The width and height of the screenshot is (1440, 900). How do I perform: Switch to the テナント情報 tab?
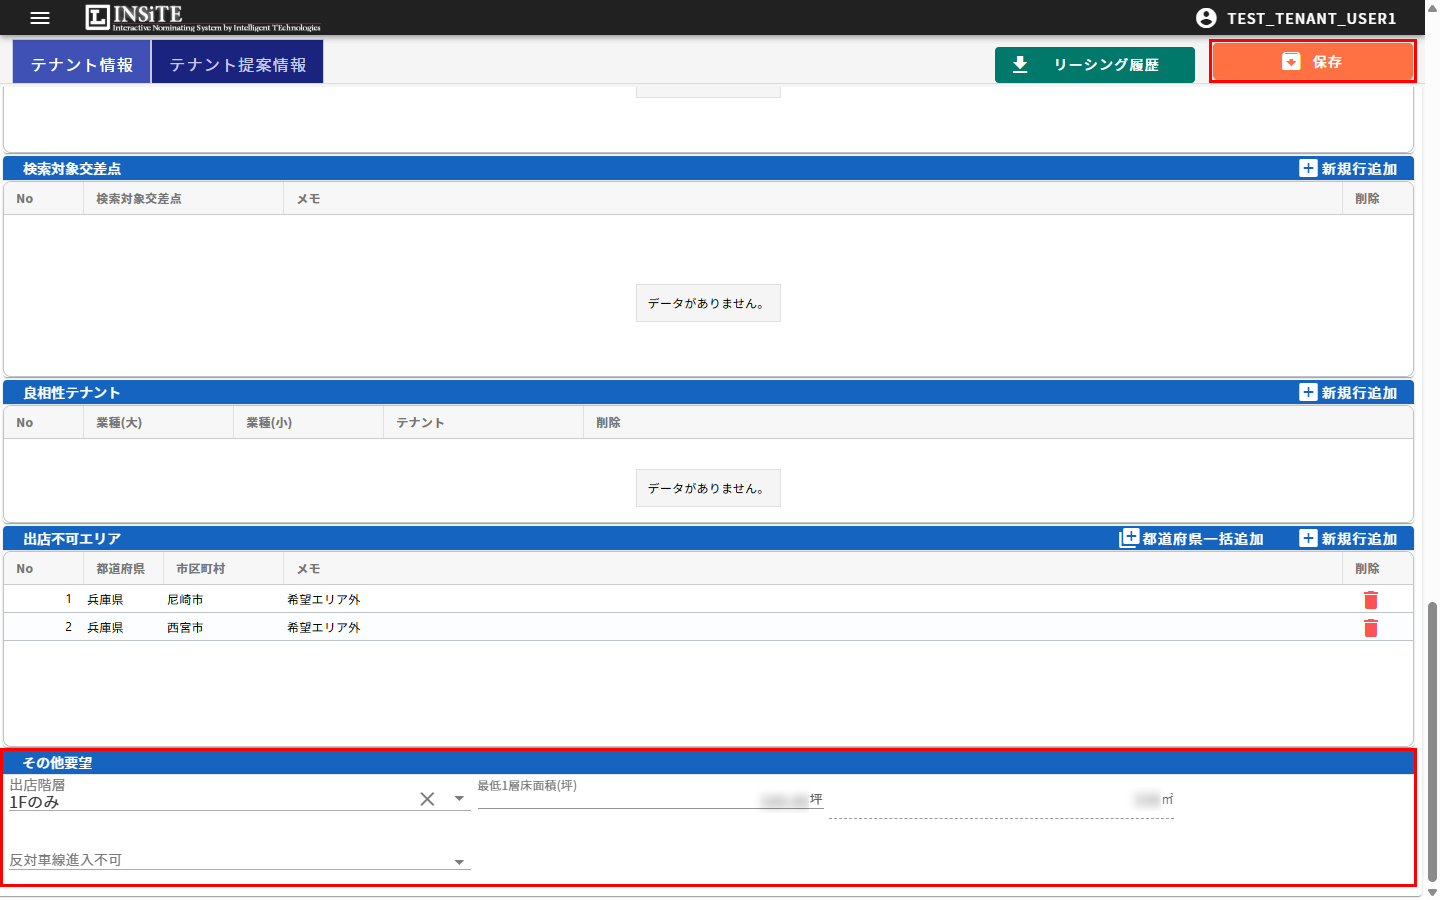[80, 61]
